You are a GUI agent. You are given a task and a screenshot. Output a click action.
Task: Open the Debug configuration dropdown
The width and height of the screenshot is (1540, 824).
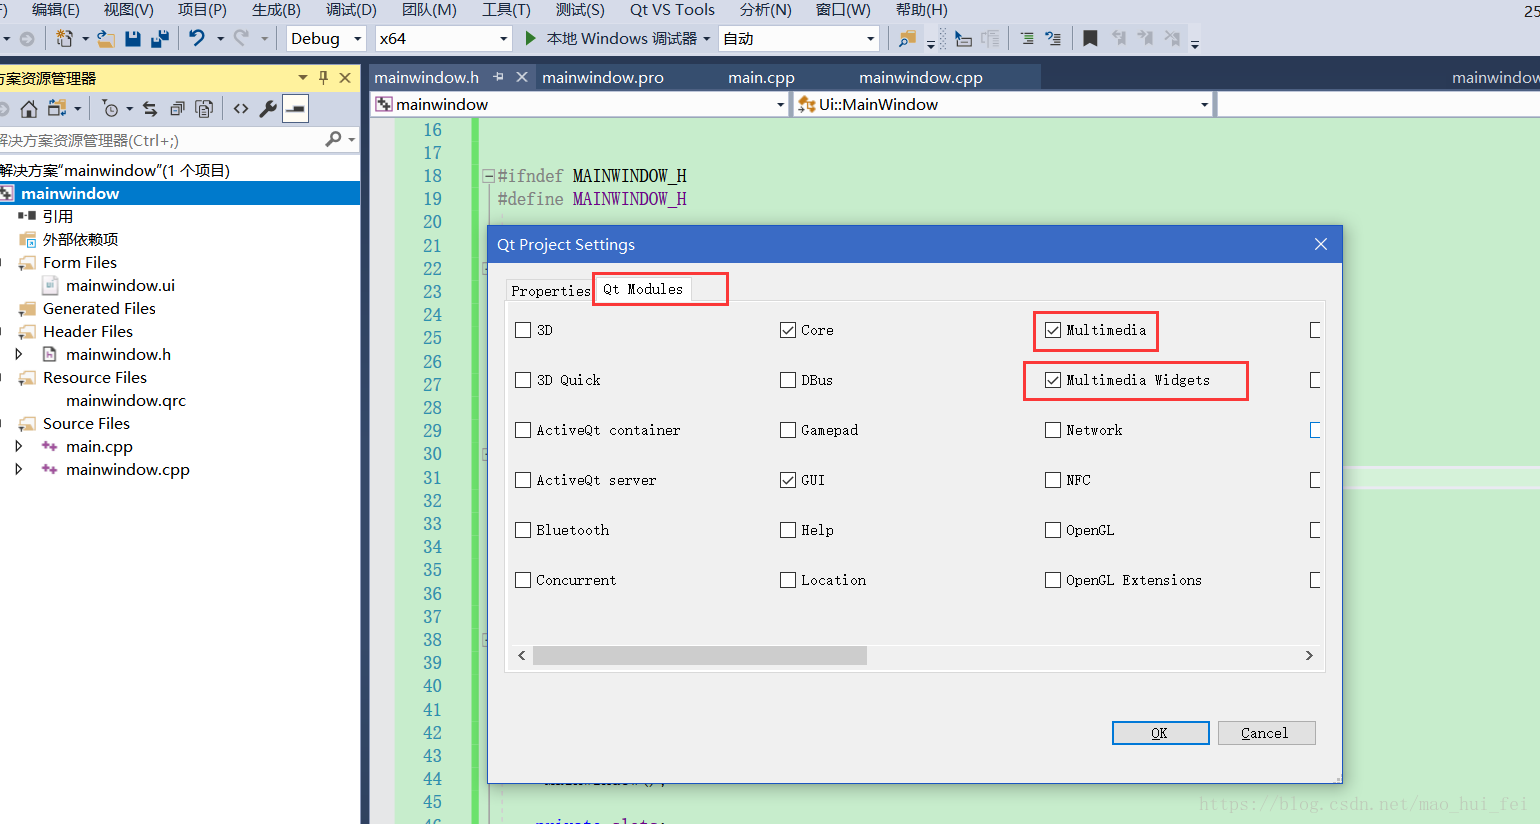[326, 38]
